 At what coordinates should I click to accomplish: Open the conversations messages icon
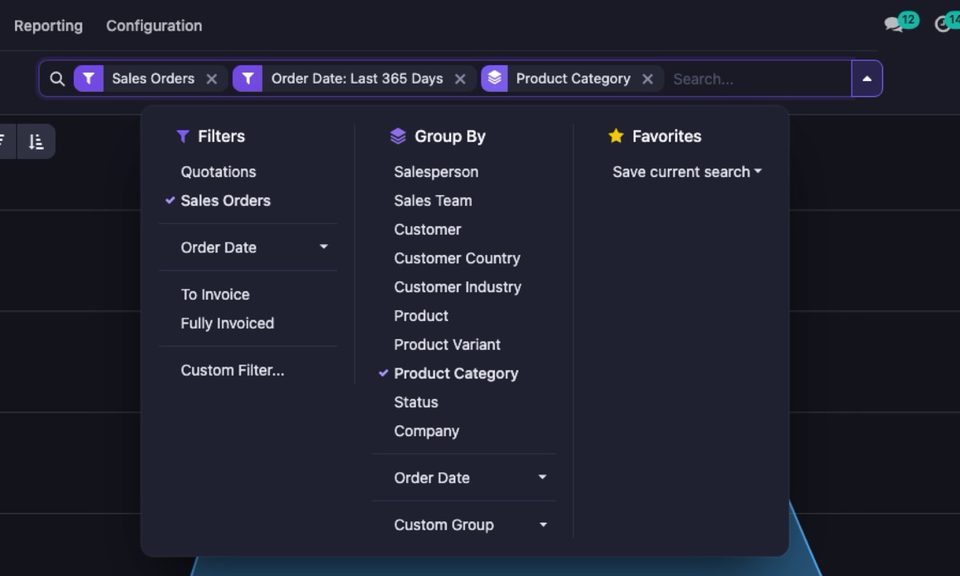click(x=893, y=24)
